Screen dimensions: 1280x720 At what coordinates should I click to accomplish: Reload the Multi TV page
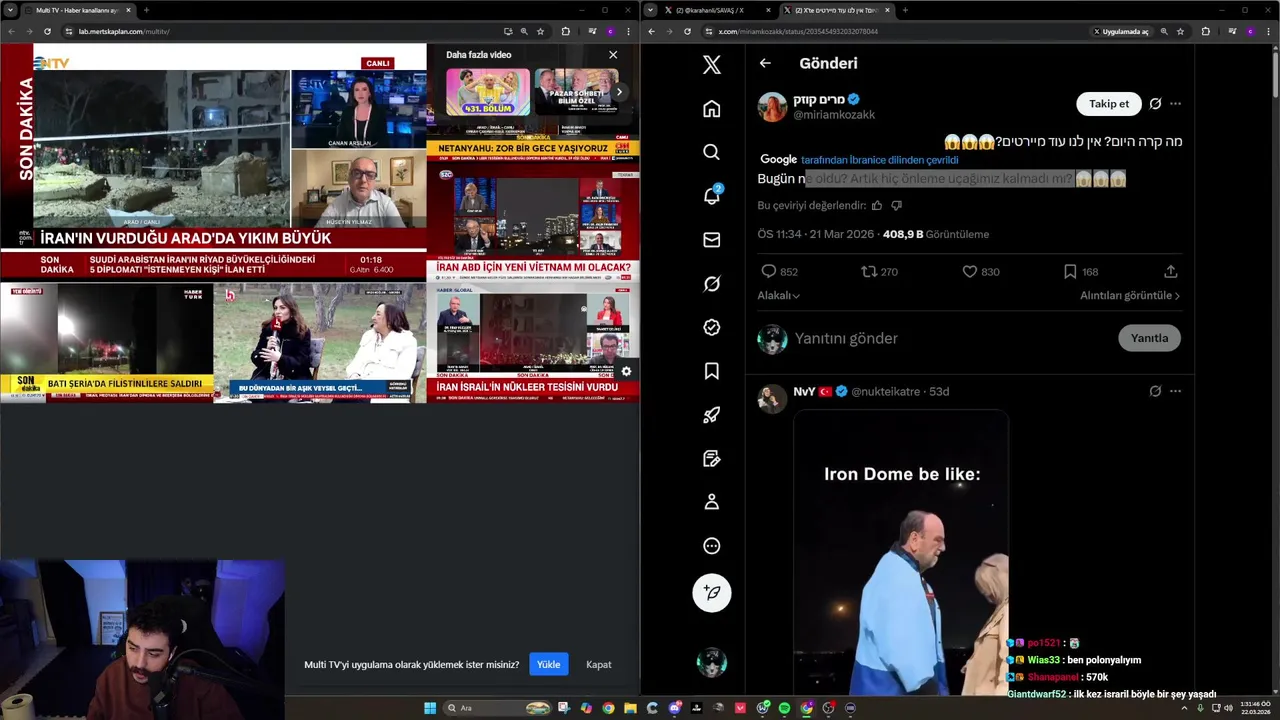(47, 31)
